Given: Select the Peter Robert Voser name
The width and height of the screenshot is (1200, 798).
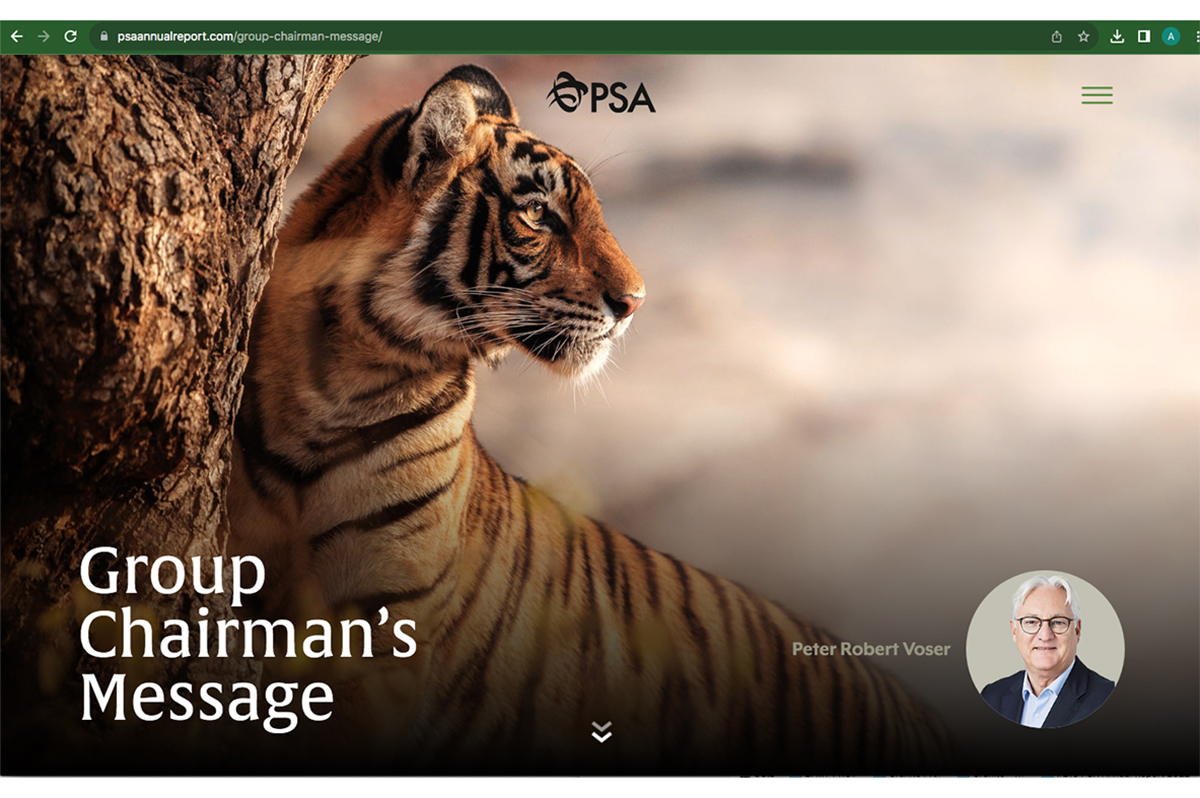Looking at the screenshot, I should point(871,649).
